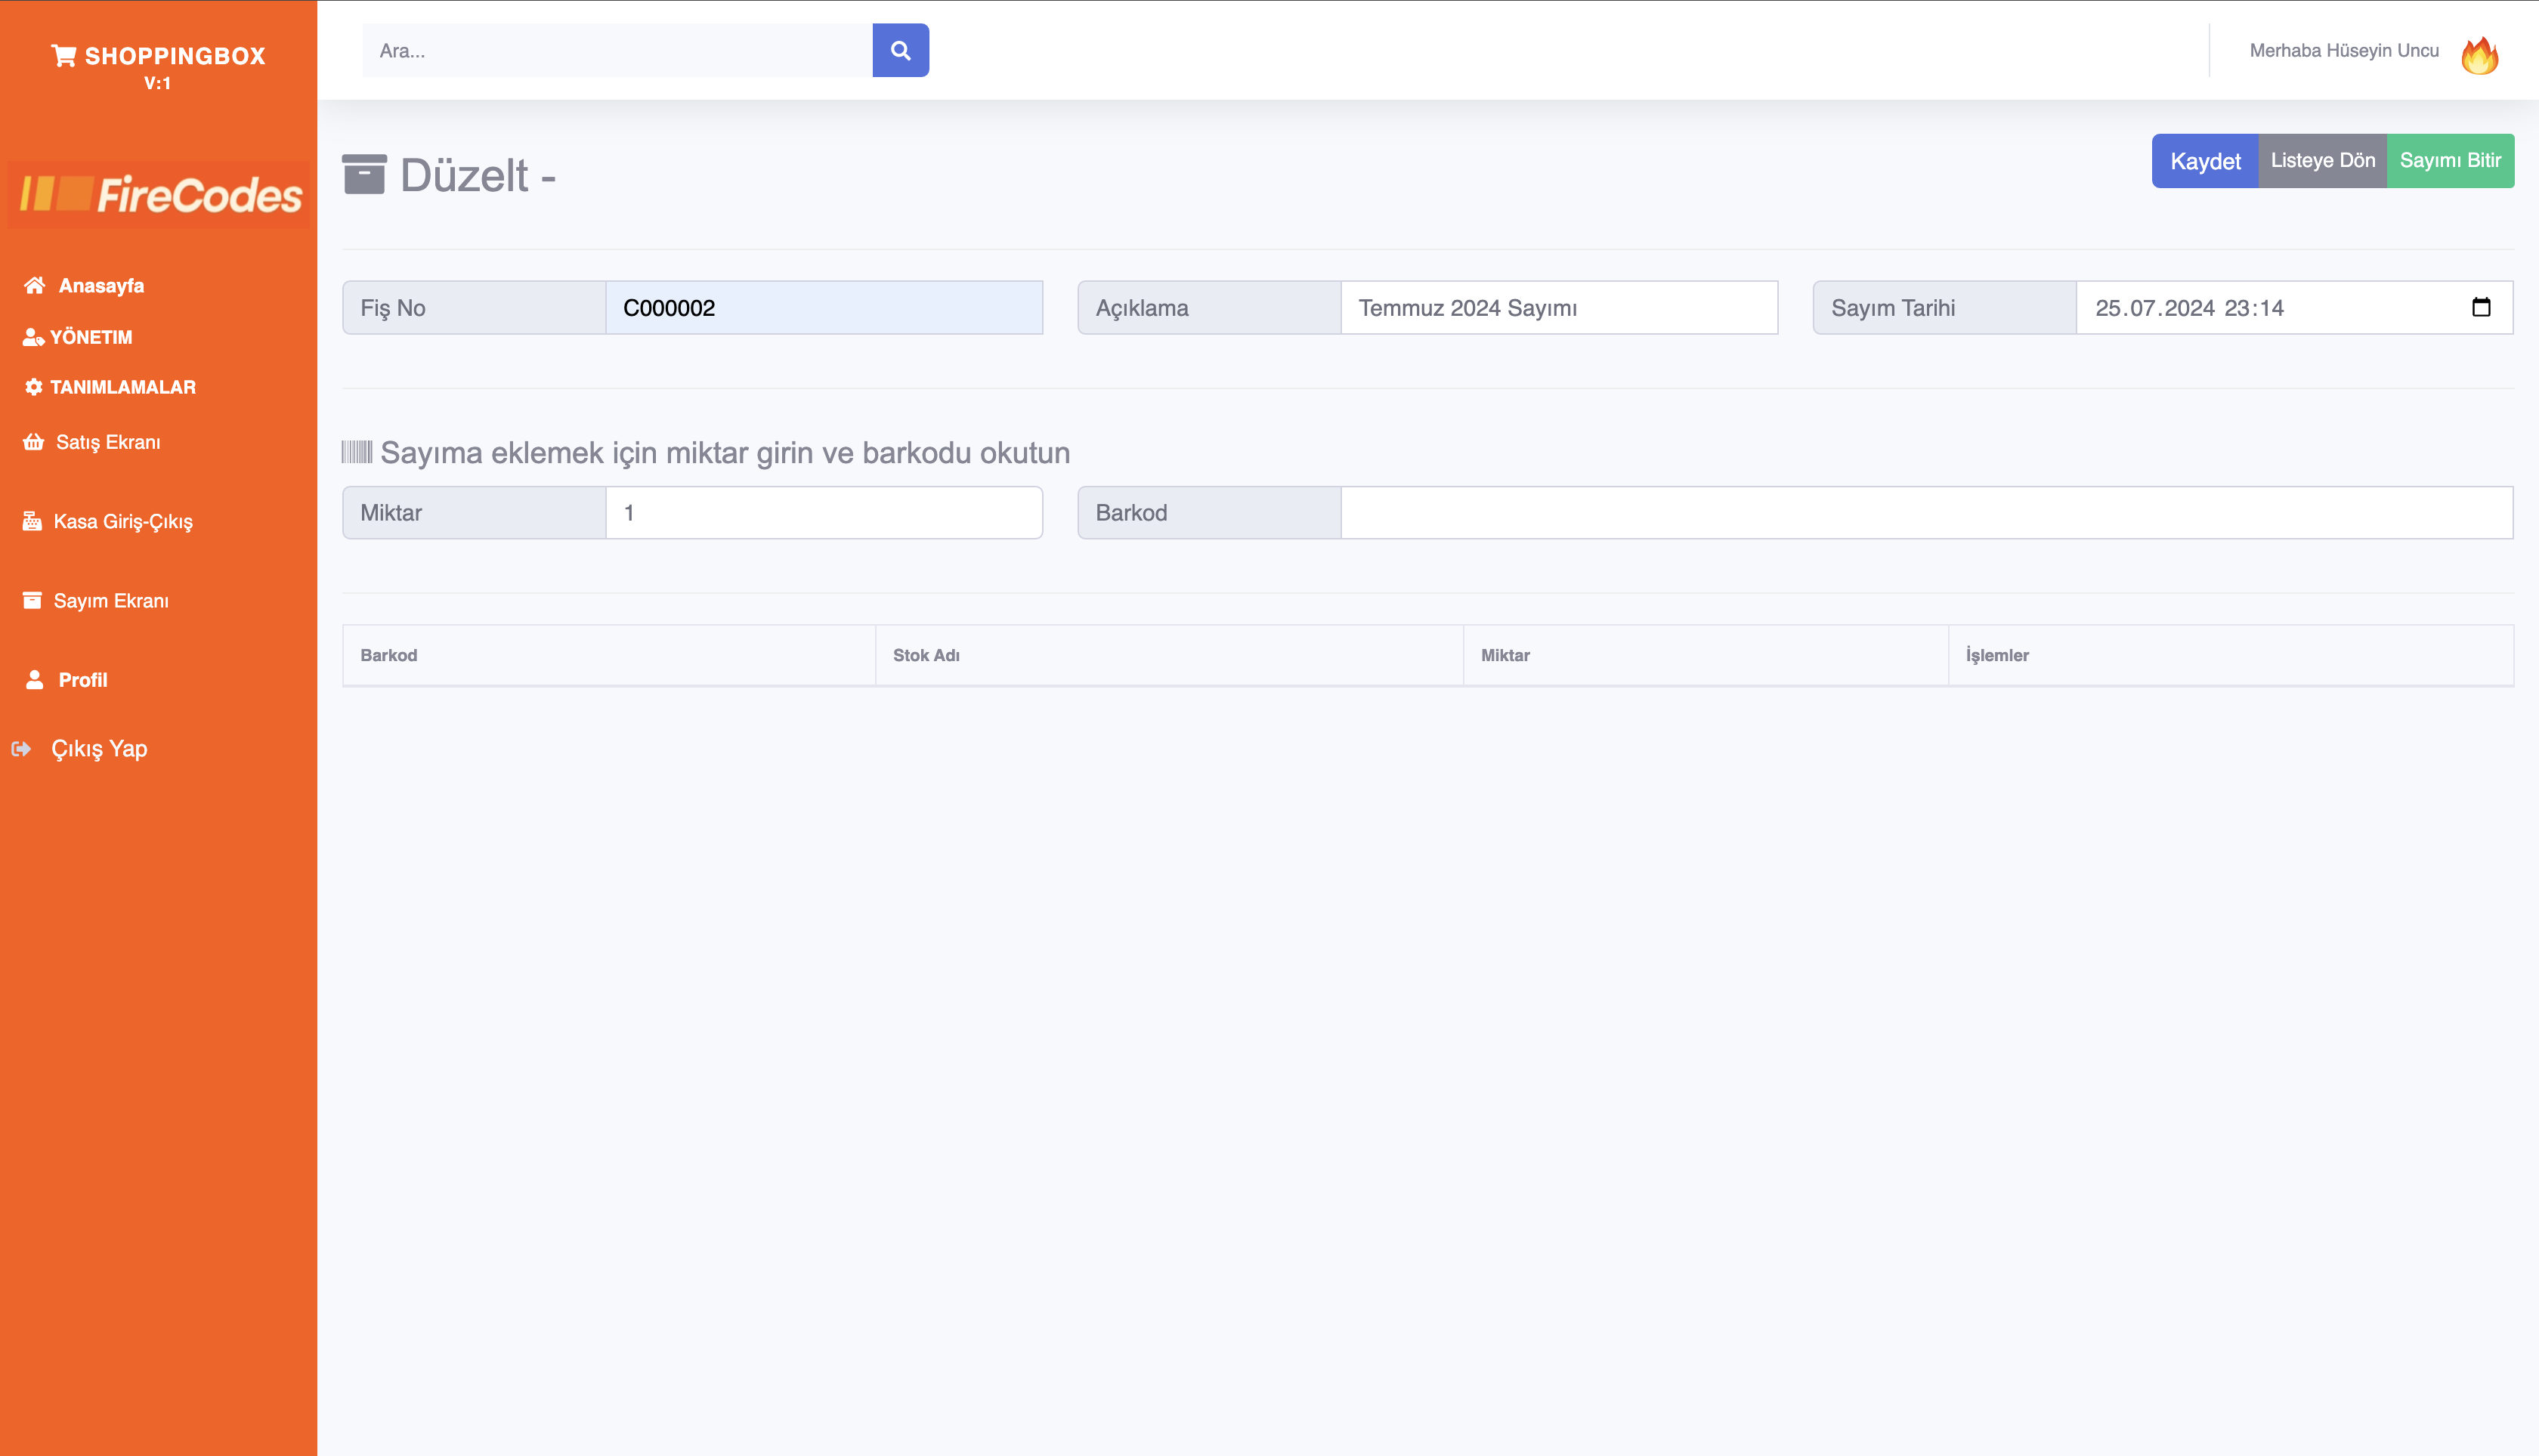Screen dimensions: 2539x1456
Task: Open the Kasa Giriş-Çıkış page
Action: tap(122, 521)
